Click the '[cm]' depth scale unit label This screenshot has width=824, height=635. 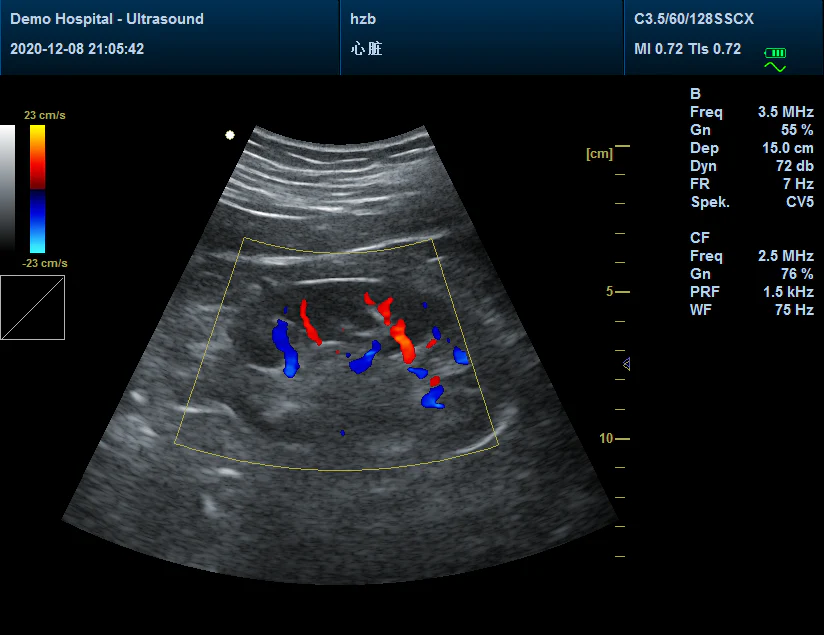[x=600, y=154]
